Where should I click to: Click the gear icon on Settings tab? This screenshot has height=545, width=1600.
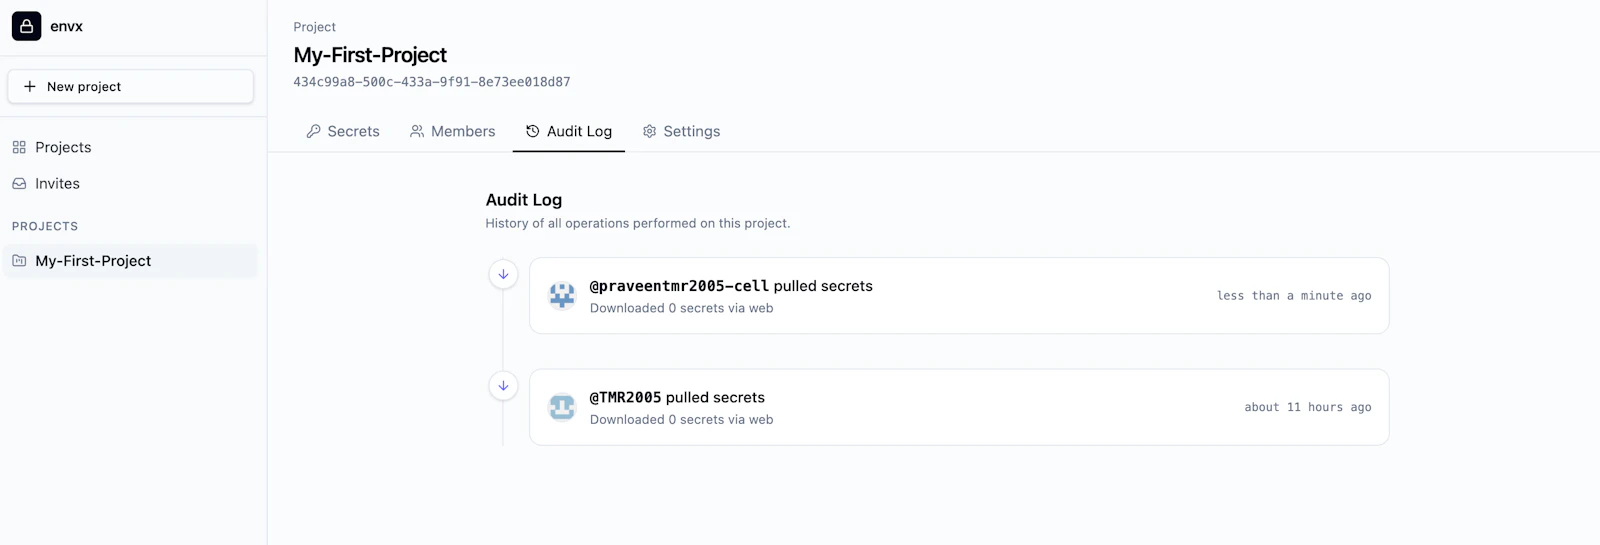pyautogui.click(x=650, y=131)
